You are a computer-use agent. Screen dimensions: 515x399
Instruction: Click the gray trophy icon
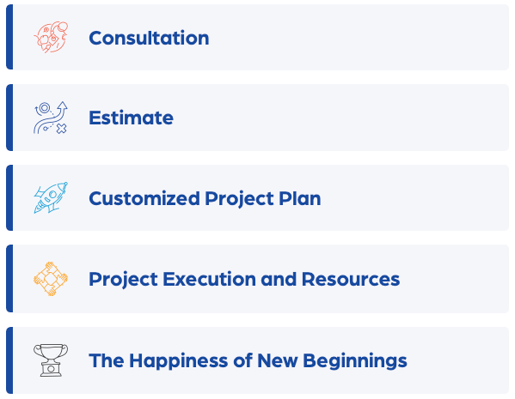[x=51, y=360]
